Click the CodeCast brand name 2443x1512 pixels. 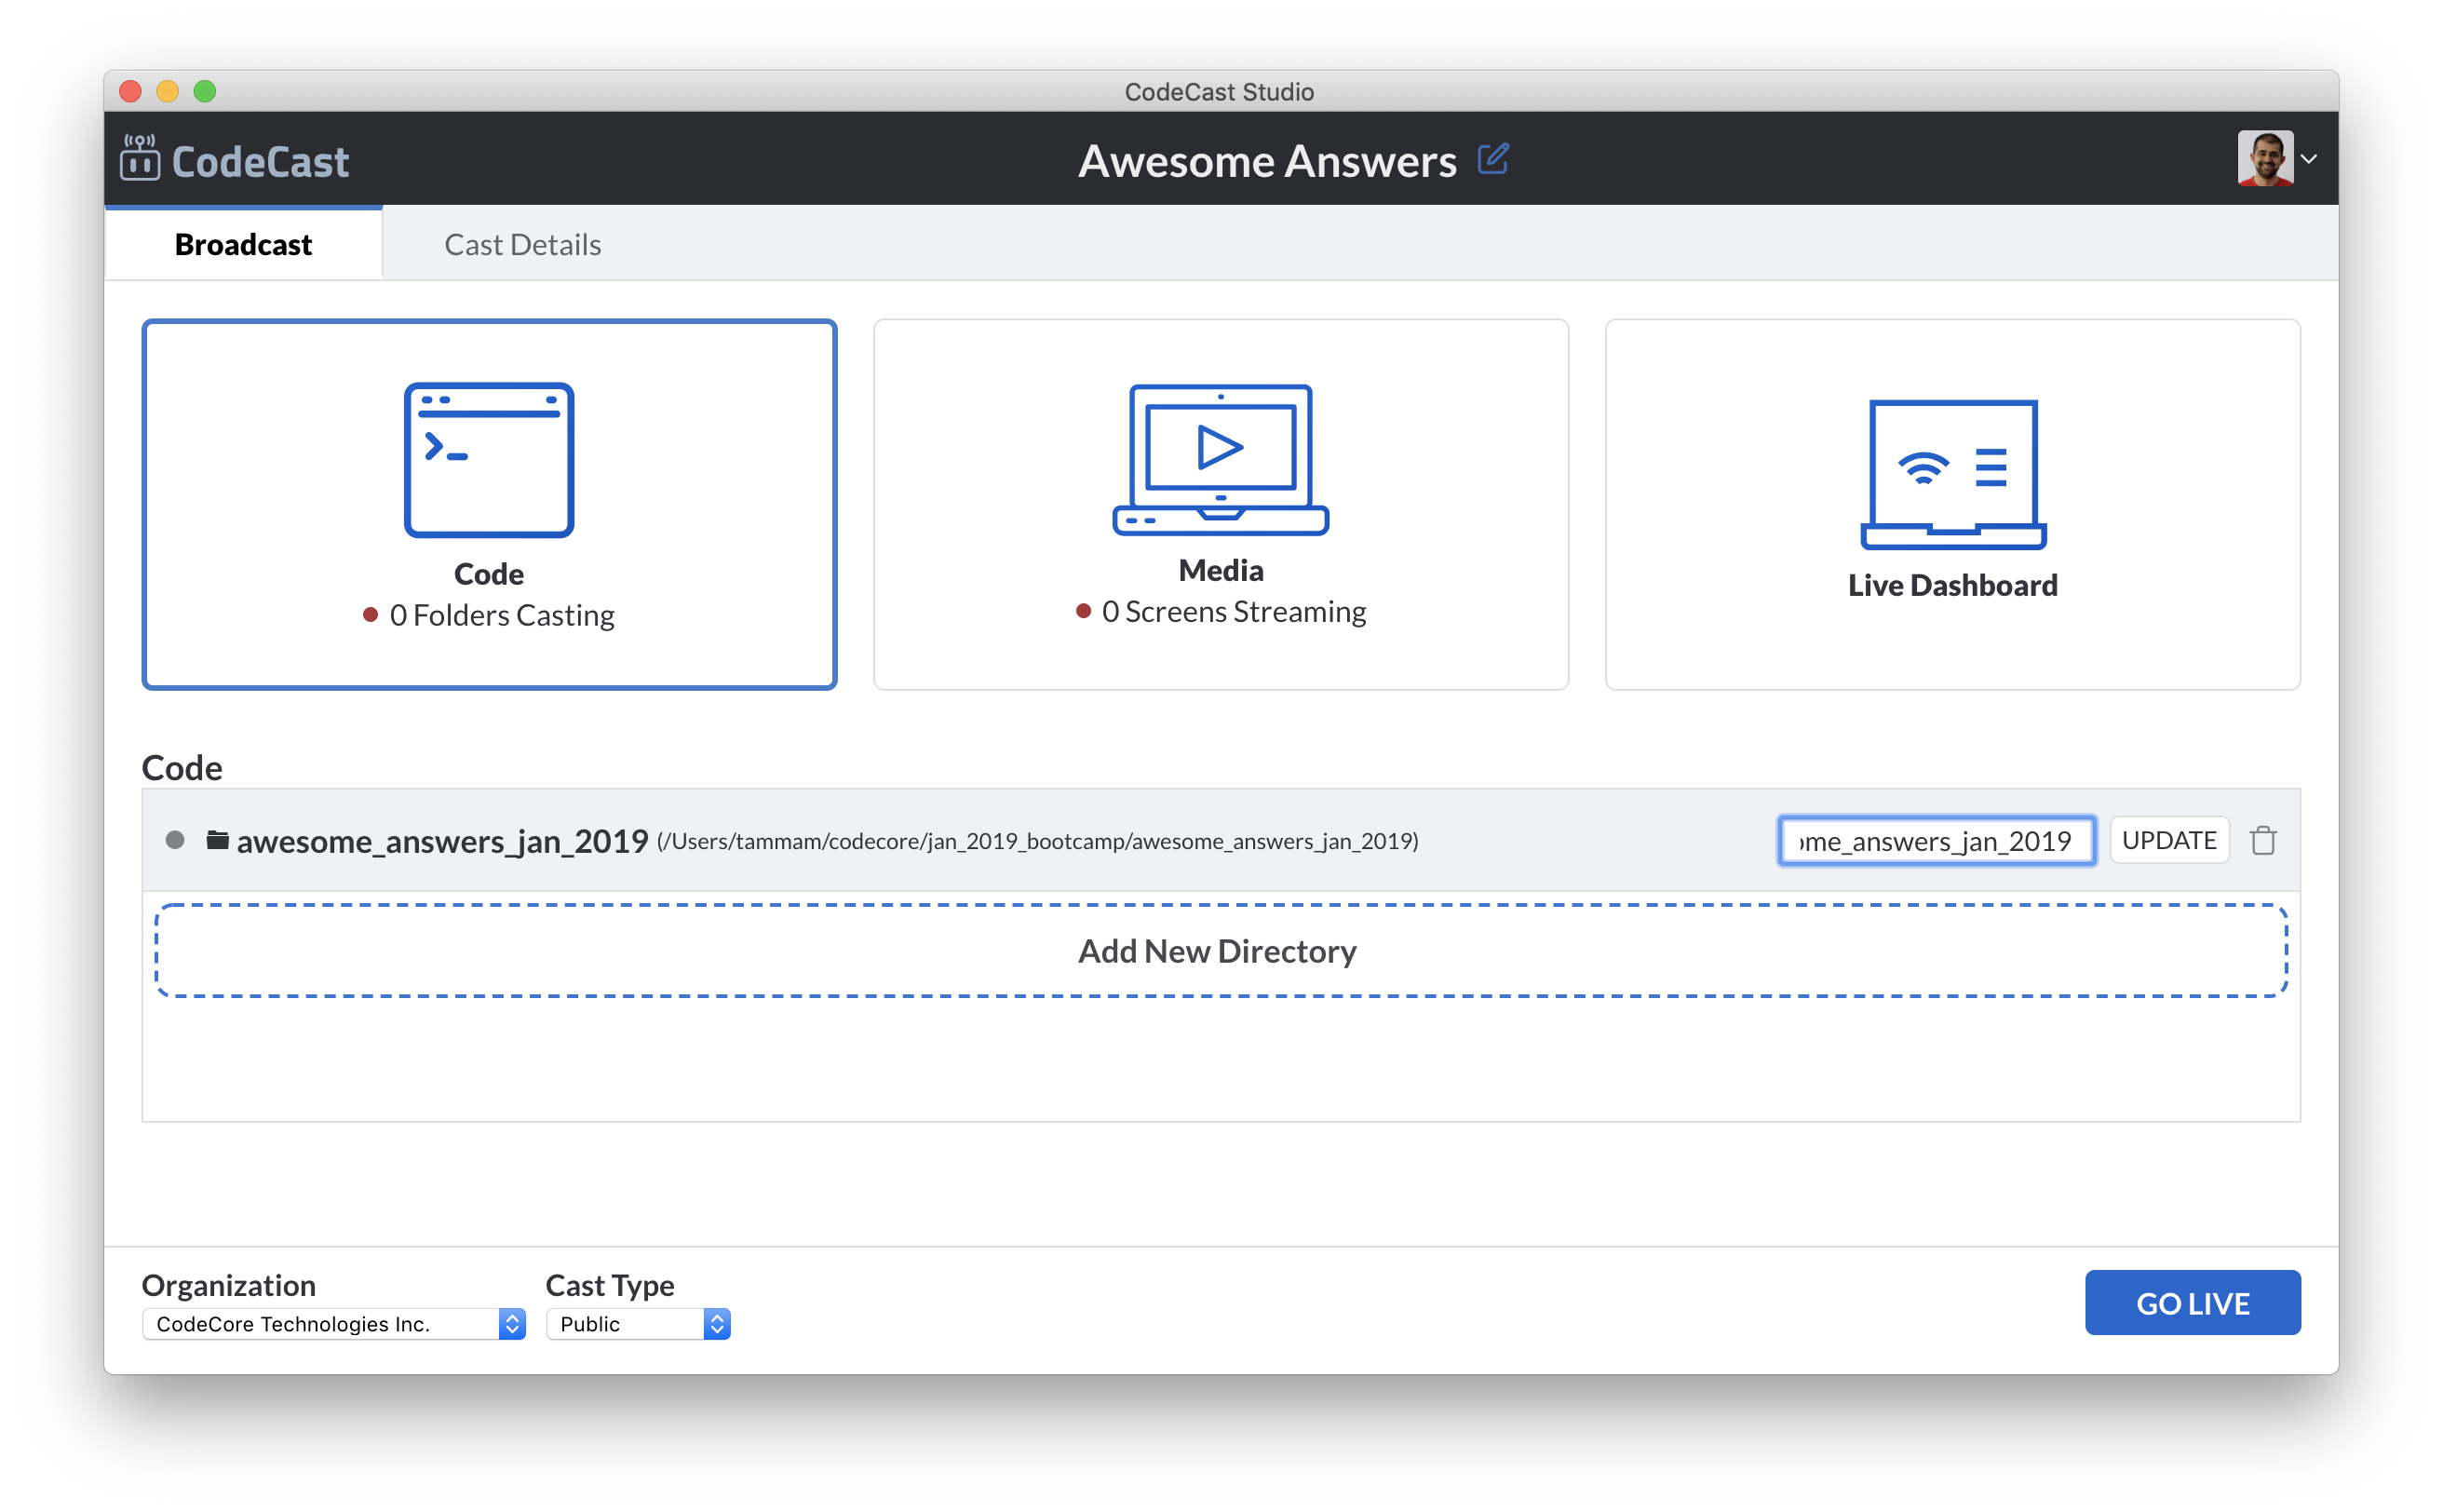tap(260, 161)
